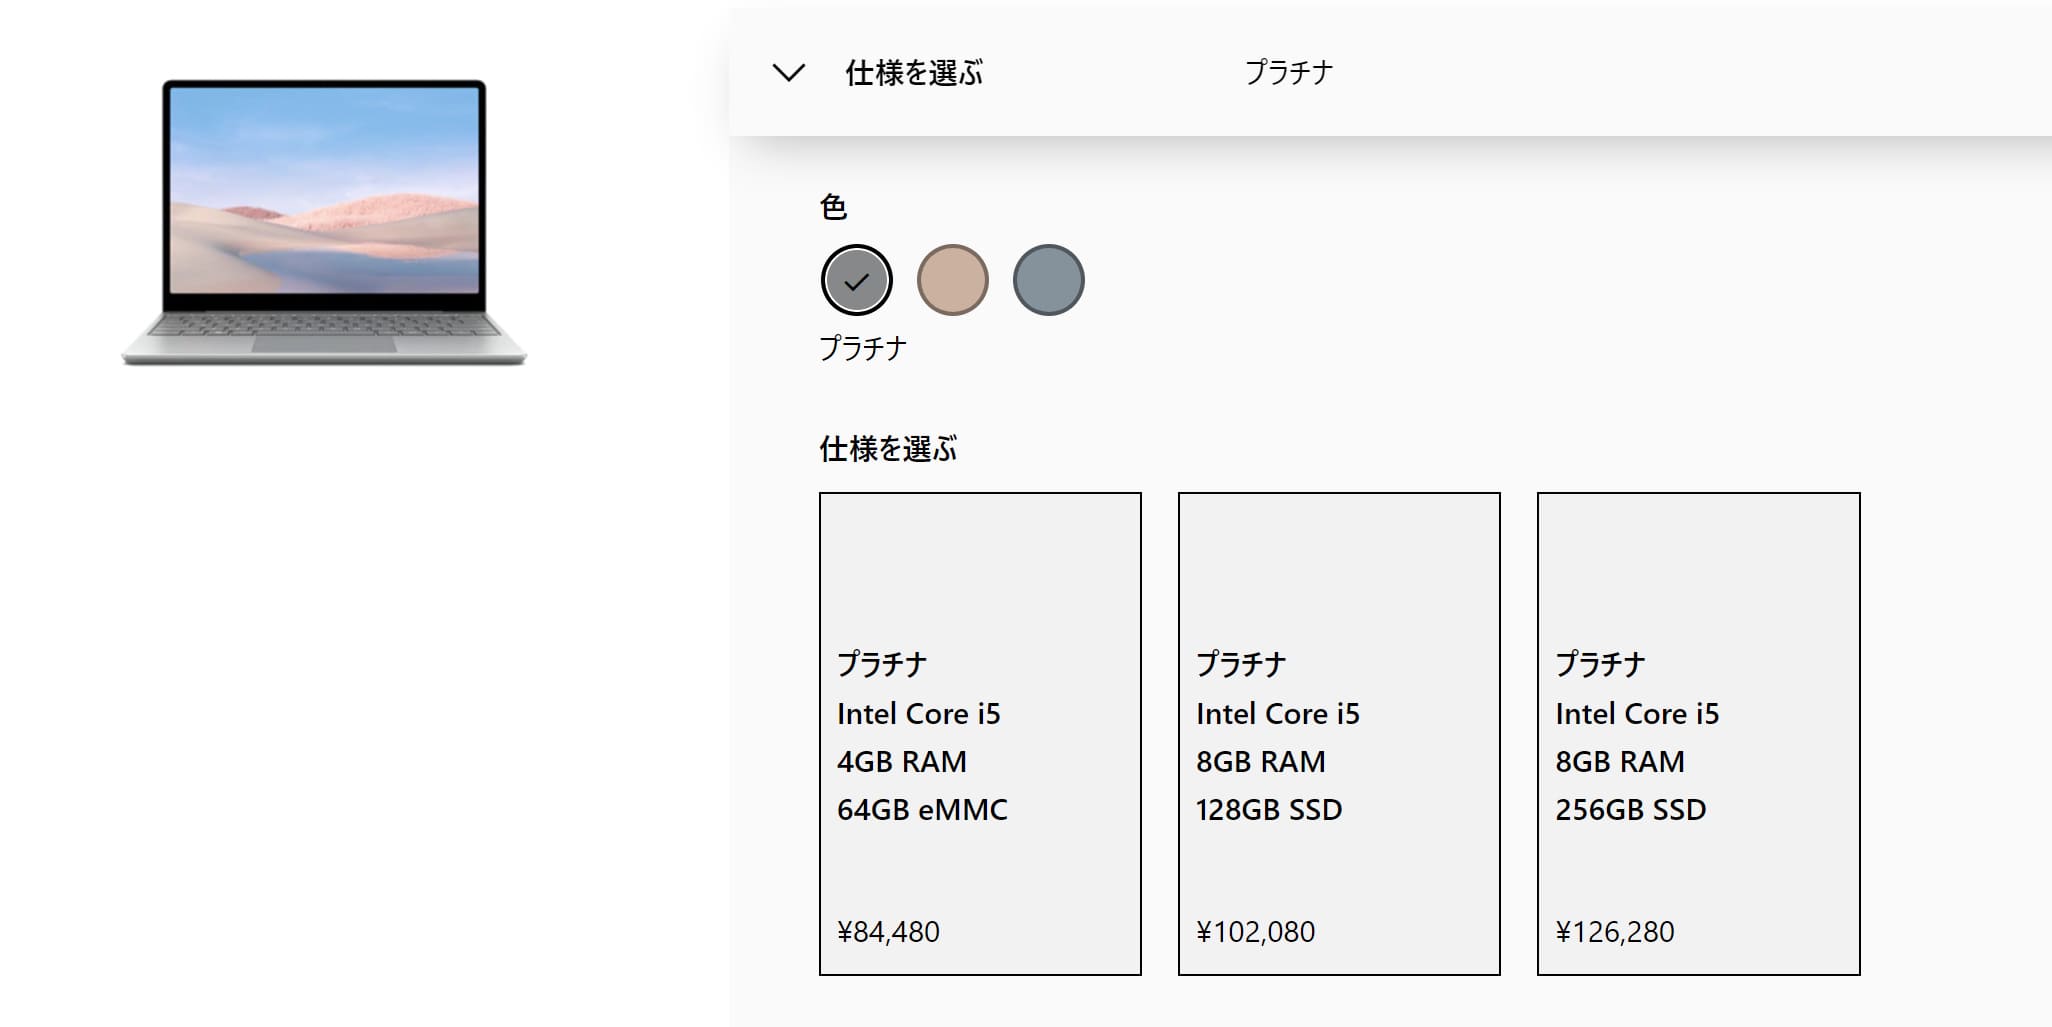Choose the Sandstone beige color swatch
Image resolution: width=2052 pixels, height=1027 pixels.
coord(953,280)
